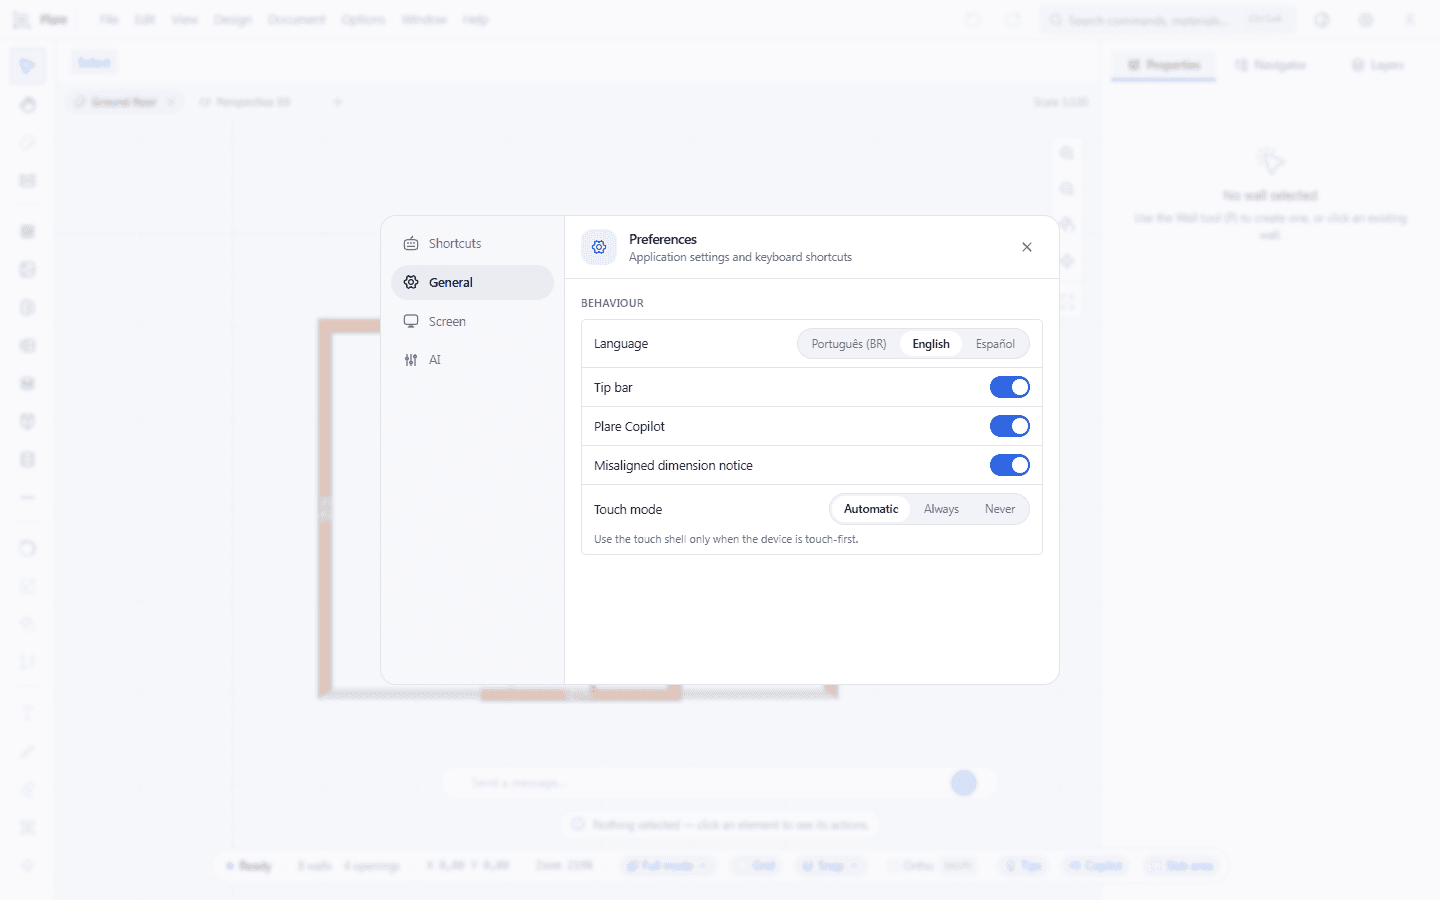Toggle Ortho in the status bar
Viewport: 1440px width, 900px height.
[x=933, y=866]
